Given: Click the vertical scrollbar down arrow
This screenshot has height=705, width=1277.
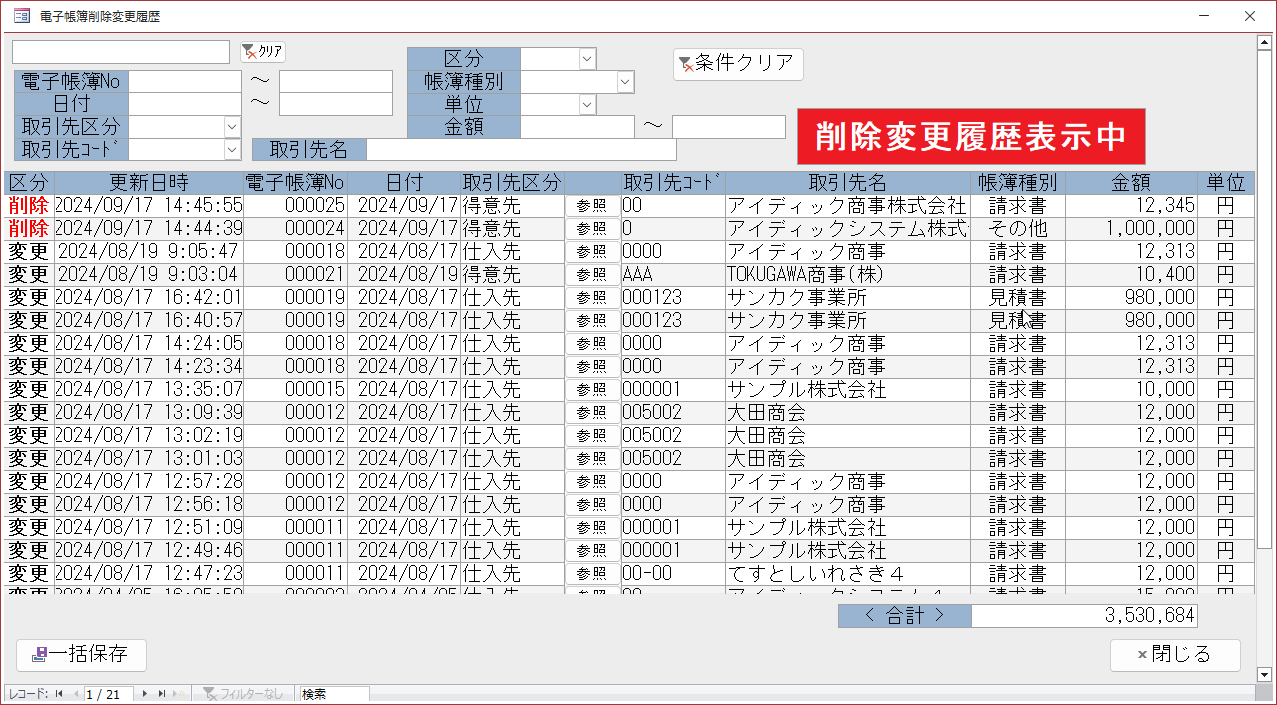Looking at the screenshot, I should [1263, 674].
